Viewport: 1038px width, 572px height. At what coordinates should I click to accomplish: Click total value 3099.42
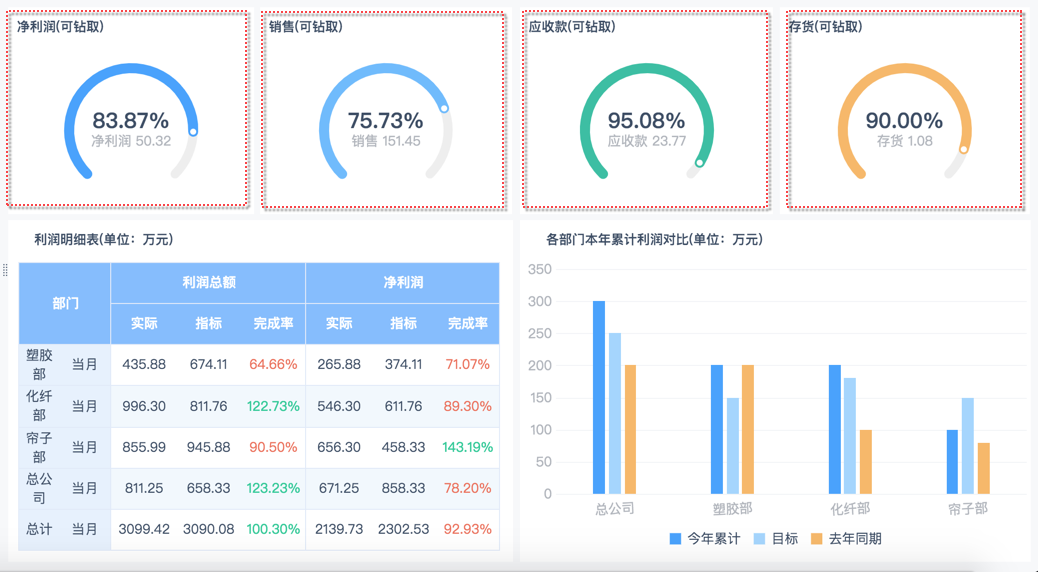[x=144, y=529]
